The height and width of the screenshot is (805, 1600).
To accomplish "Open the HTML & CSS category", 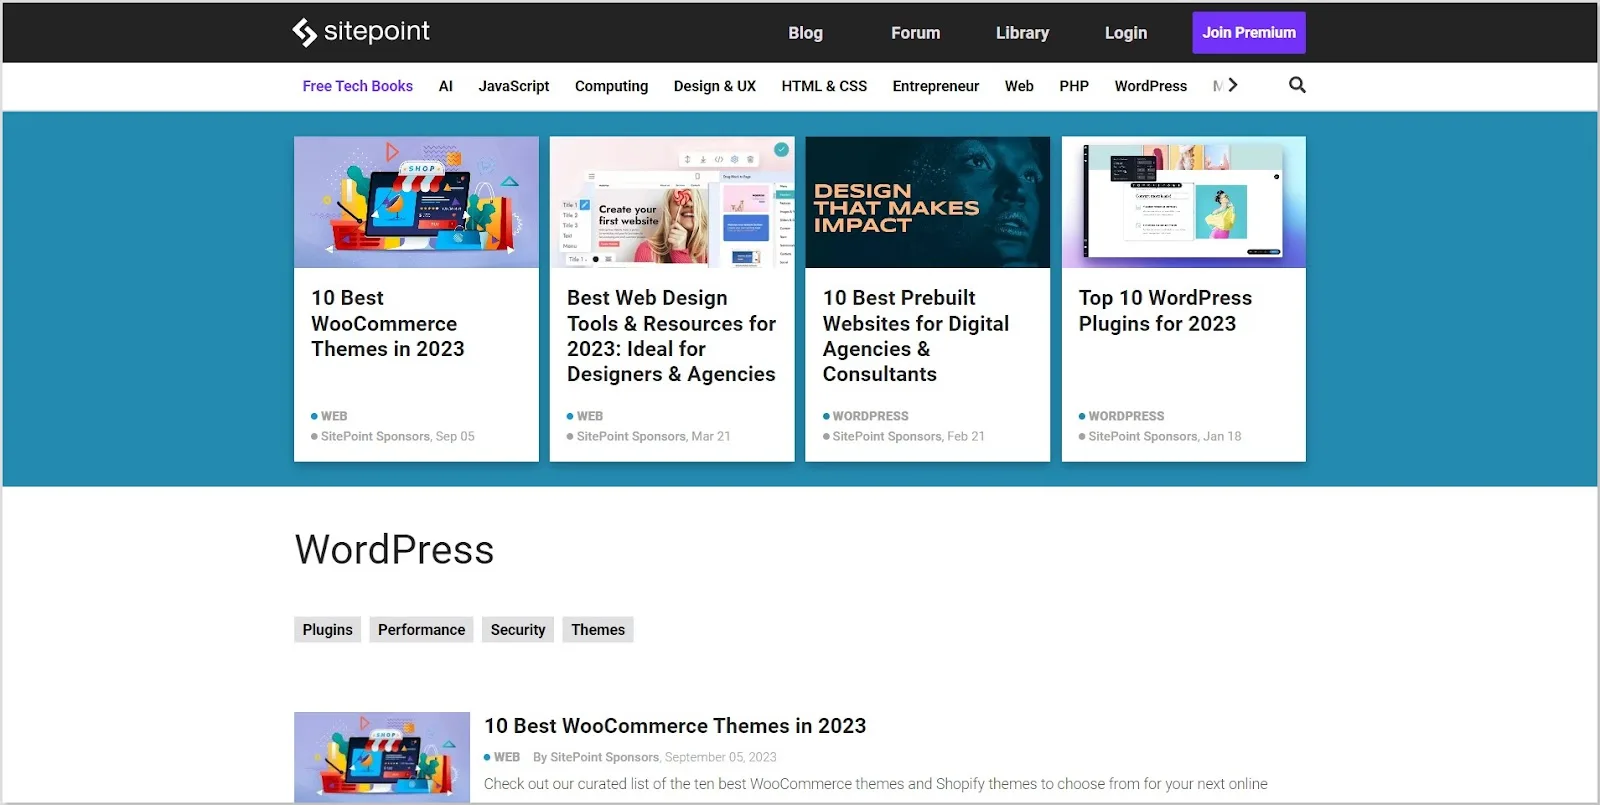I will coord(824,86).
